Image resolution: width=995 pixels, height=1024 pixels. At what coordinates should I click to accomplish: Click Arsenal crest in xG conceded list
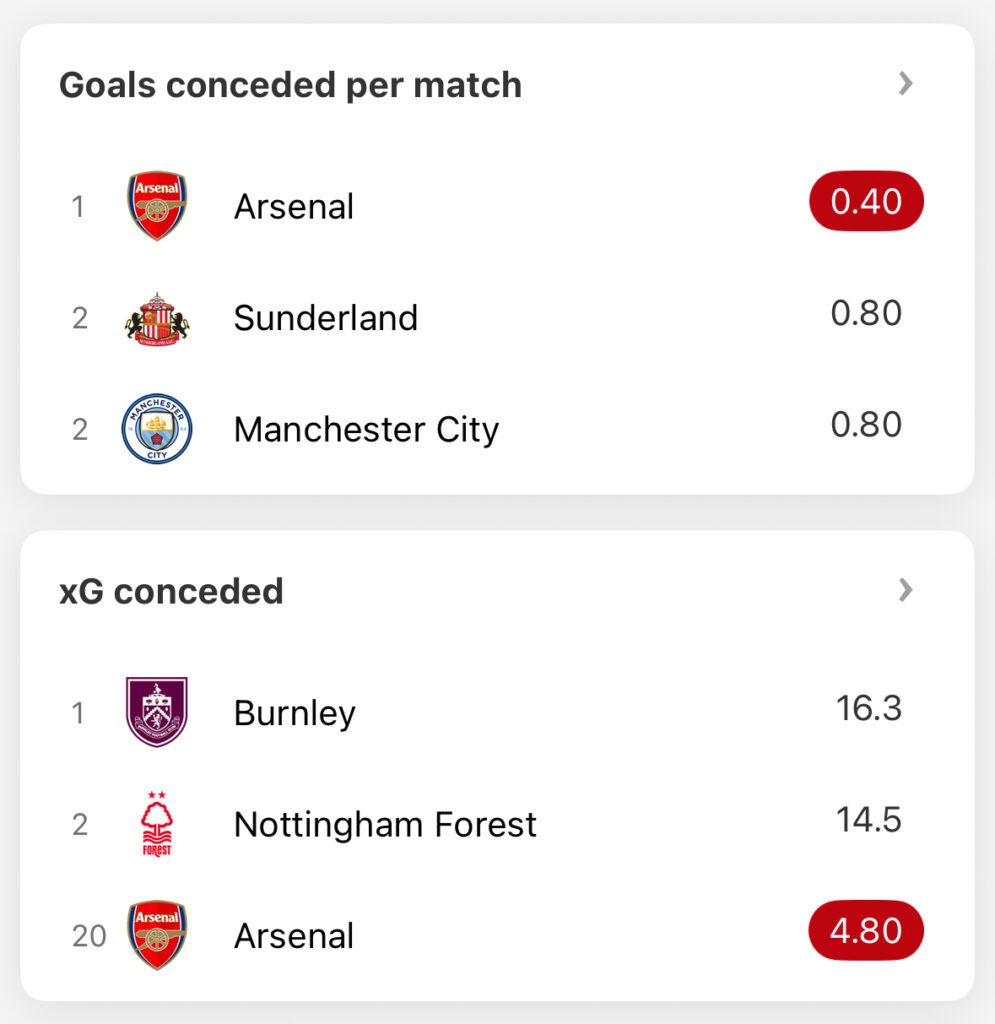pos(157,935)
